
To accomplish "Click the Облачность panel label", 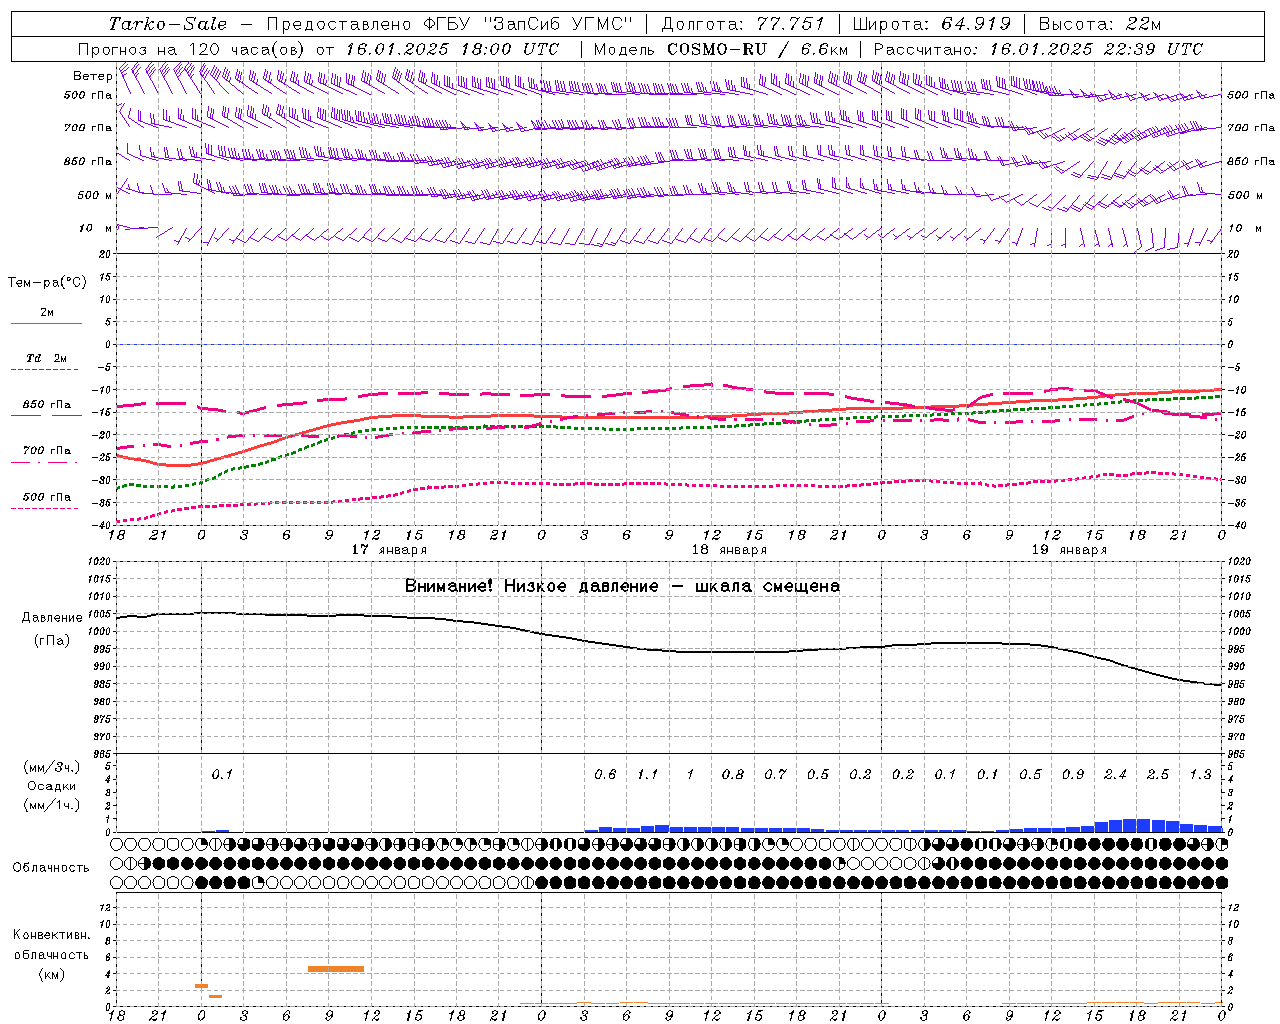I will pos(51,868).
